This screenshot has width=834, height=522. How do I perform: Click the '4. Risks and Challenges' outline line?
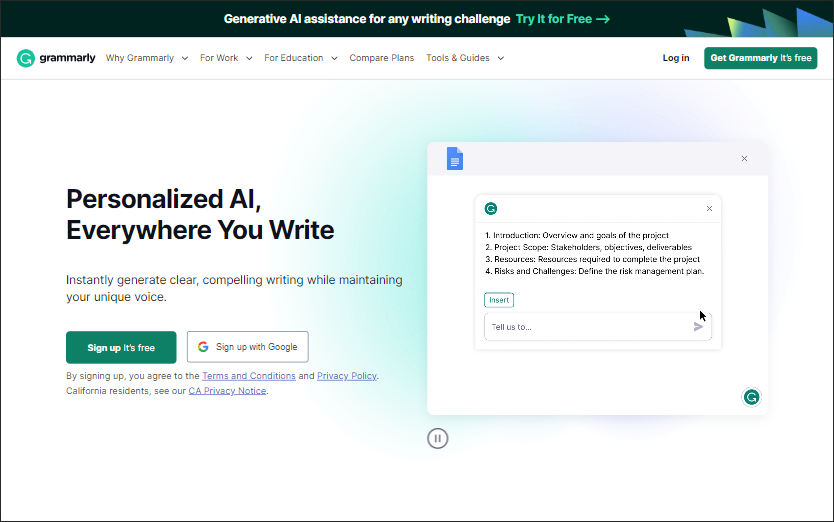(x=594, y=271)
